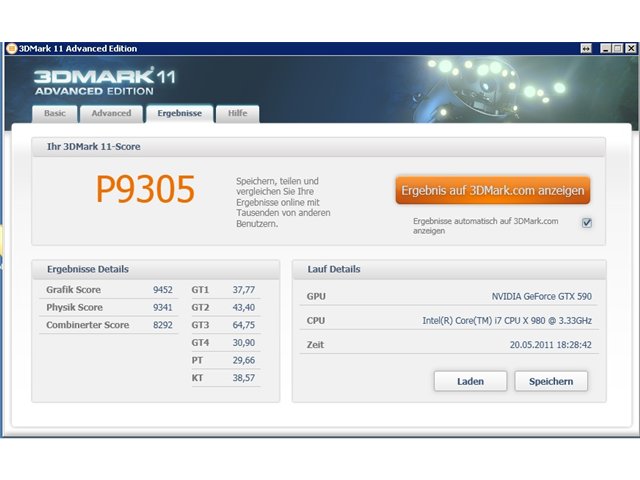Image resolution: width=640 pixels, height=480 pixels.
Task: Click the GPU NVIDIA GeForce GTX 590 row
Action: (x=449, y=296)
